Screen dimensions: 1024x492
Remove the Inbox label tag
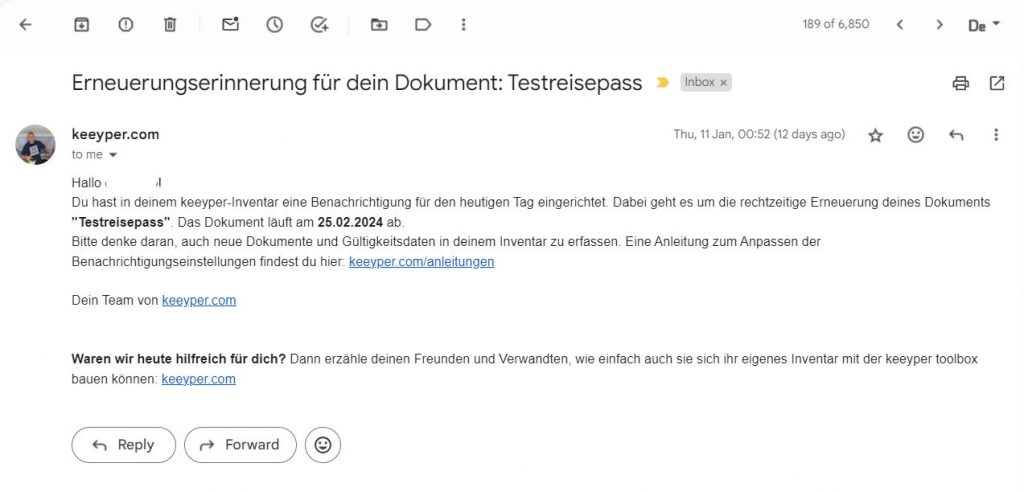(724, 82)
